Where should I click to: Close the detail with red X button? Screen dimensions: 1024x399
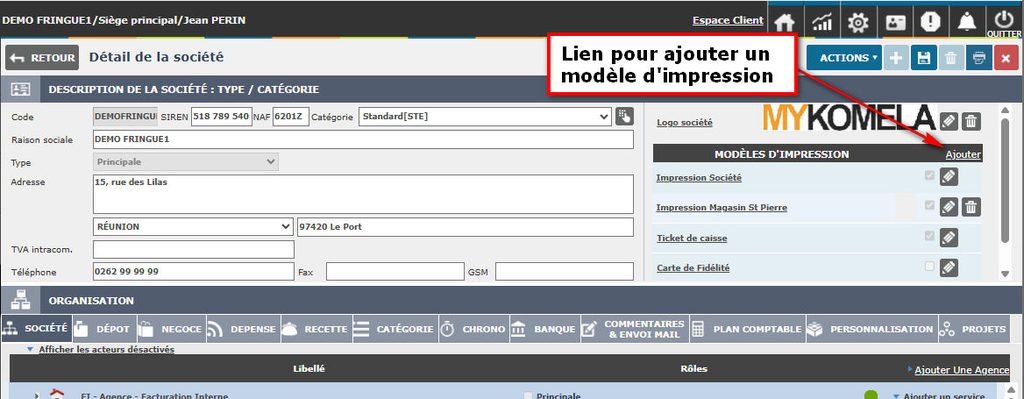(1006, 57)
